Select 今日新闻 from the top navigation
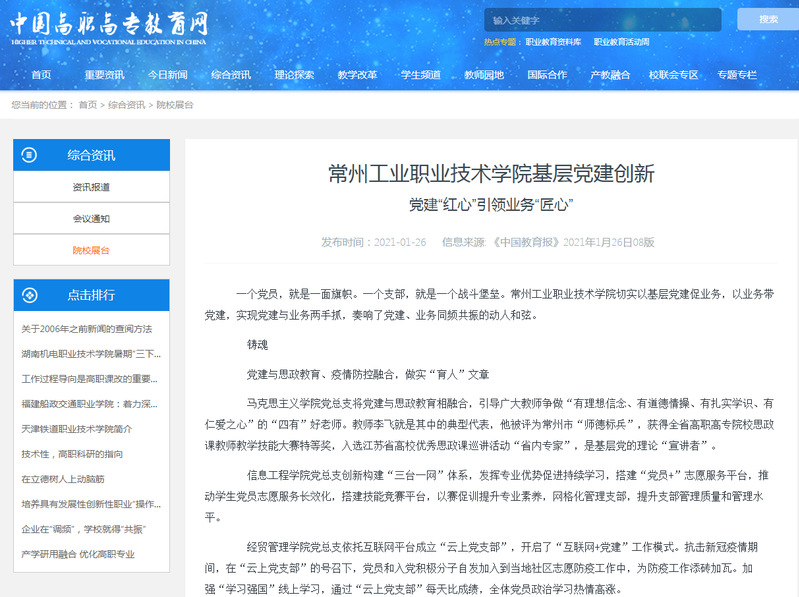Viewport: 799px width, 597px height. point(167,75)
